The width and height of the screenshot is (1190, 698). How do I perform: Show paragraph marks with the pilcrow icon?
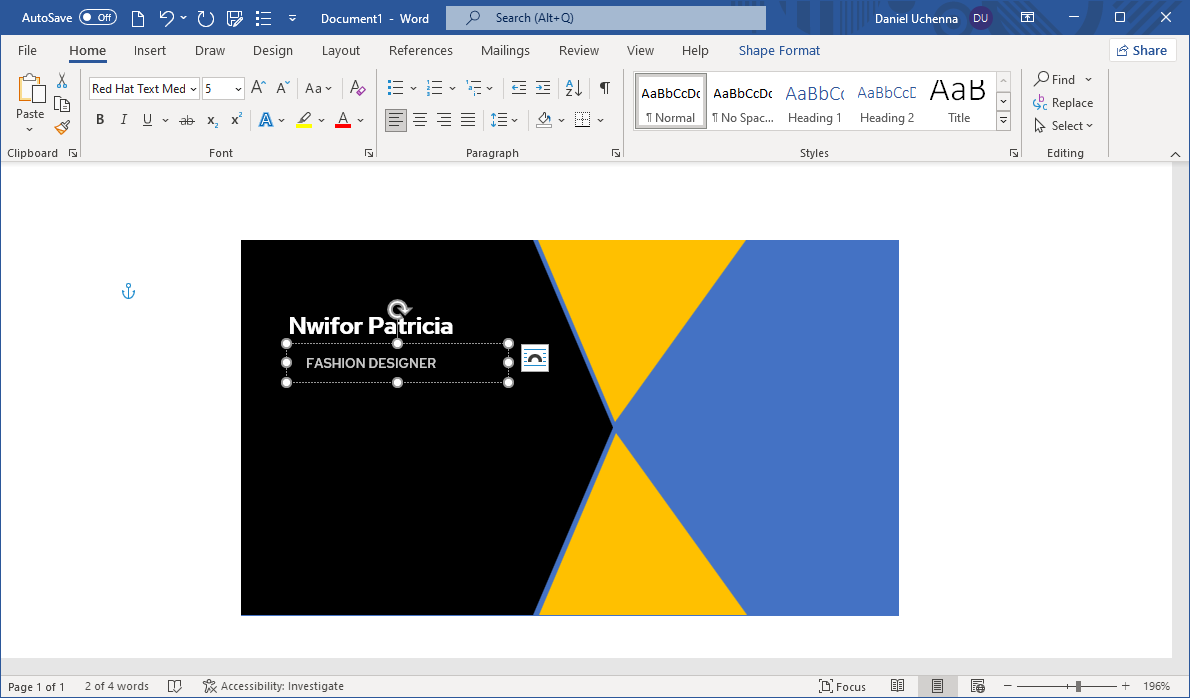pyautogui.click(x=605, y=88)
